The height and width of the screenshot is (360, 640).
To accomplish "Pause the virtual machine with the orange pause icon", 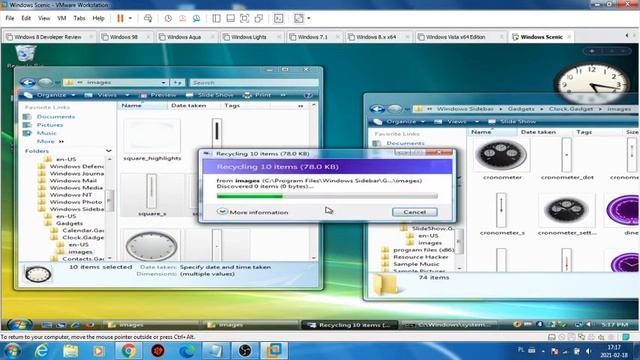I will [x=120, y=18].
